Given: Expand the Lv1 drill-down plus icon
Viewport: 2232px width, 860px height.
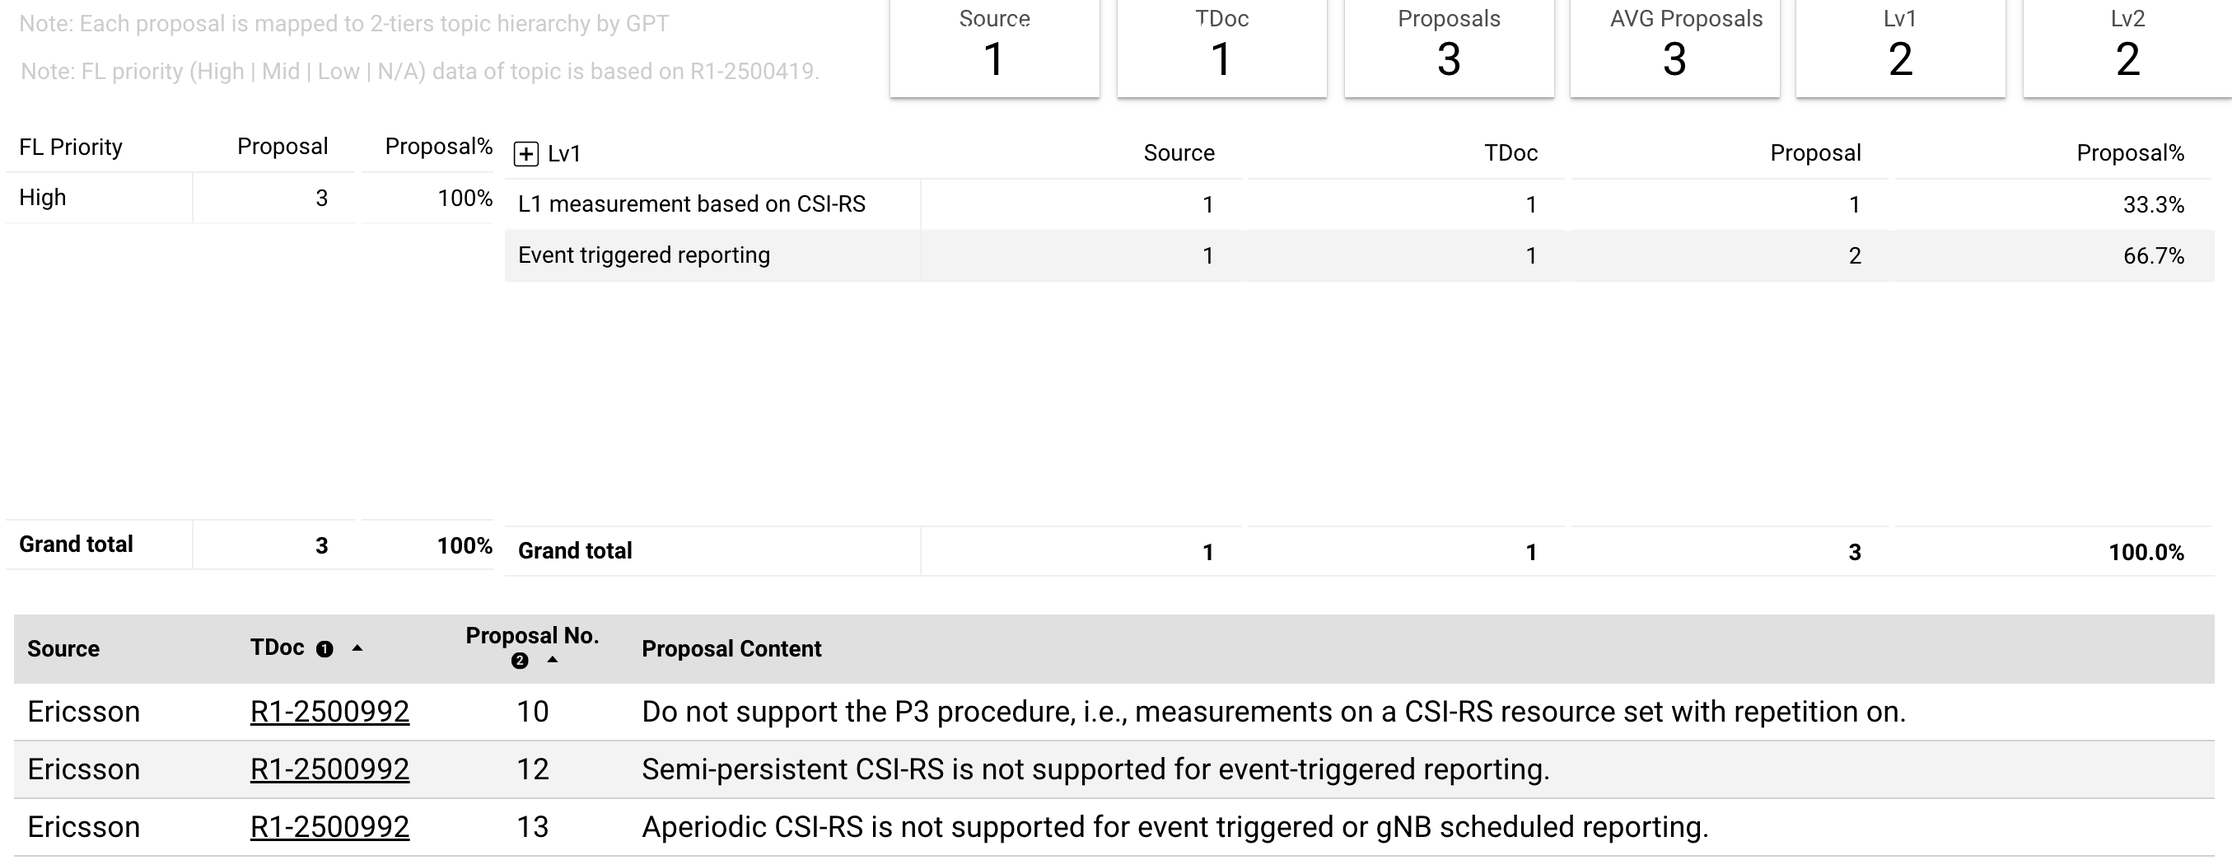Looking at the screenshot, I should point(526,154).
